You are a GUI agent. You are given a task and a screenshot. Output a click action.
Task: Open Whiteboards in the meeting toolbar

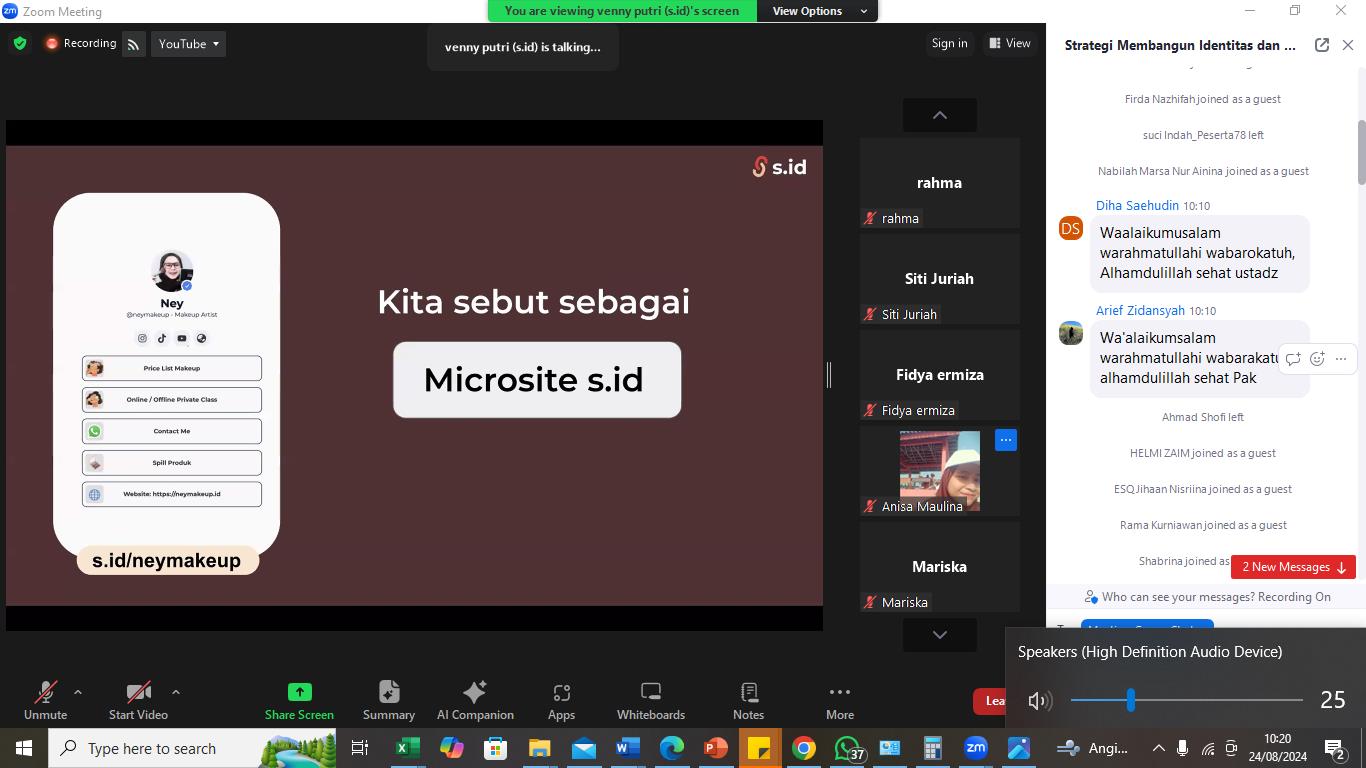tap(651, 699)
